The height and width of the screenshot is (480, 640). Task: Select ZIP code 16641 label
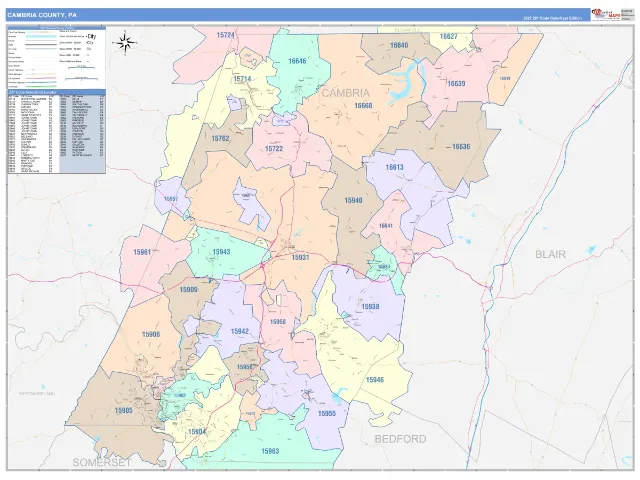click(386, 226)
